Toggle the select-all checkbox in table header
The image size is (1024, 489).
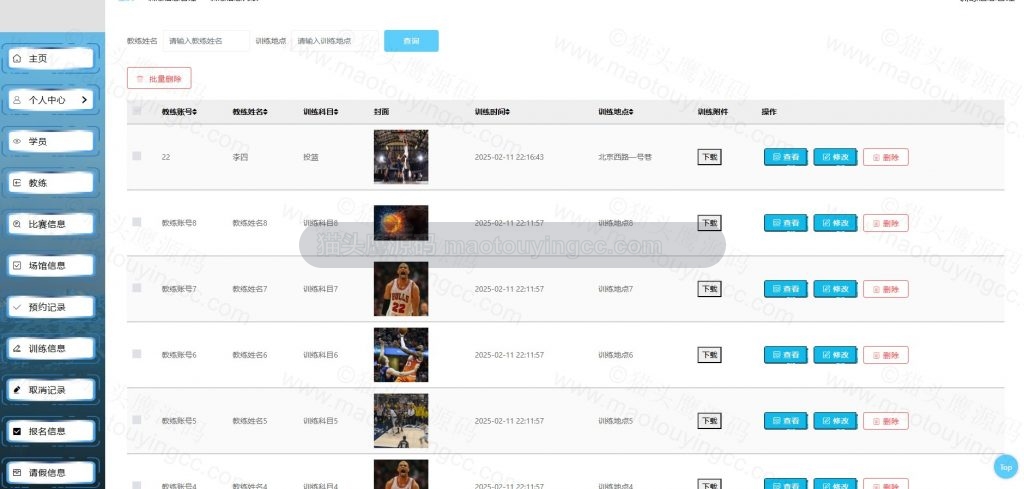tap(136, 111)
